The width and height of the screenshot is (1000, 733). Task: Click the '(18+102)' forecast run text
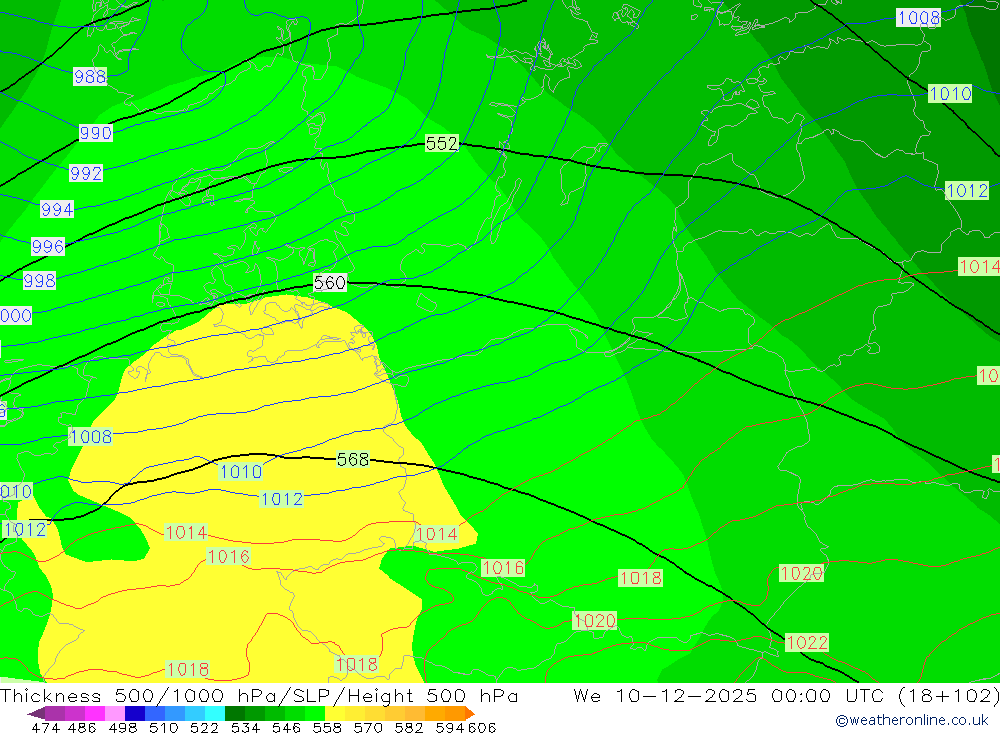click(948, 695)
